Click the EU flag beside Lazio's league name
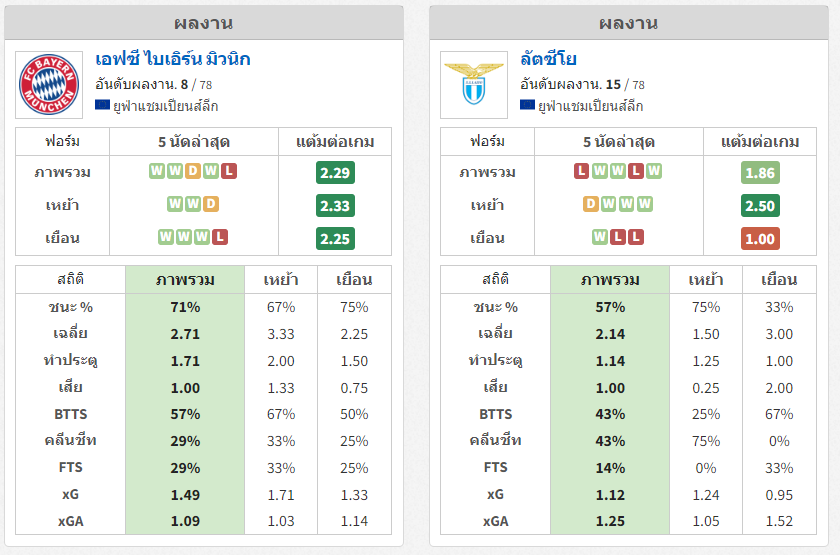Screen dimensions: 840x555 [x=527, y=105]
